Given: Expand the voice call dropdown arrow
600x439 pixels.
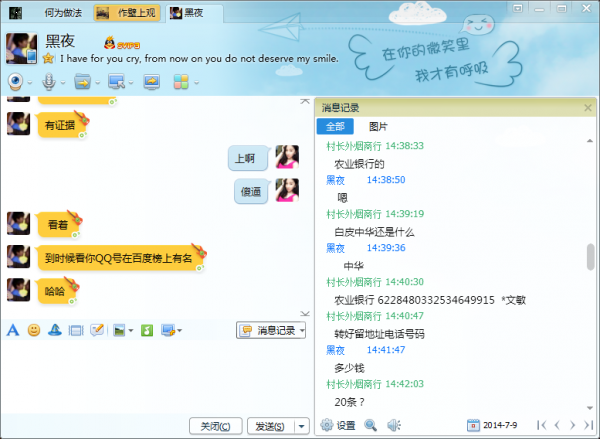Looking at the screenshot, I should [x=63, y=82].
